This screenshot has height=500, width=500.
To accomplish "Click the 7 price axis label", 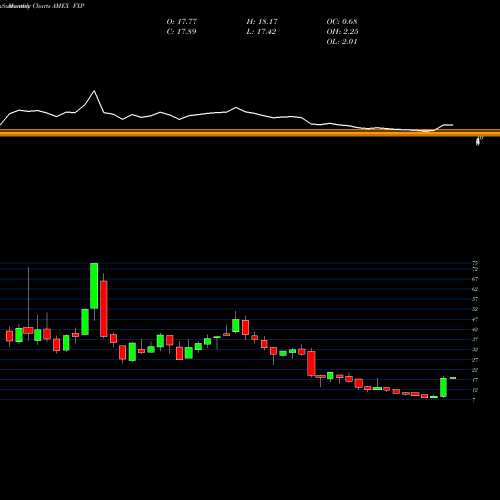I will click(474, 400).
